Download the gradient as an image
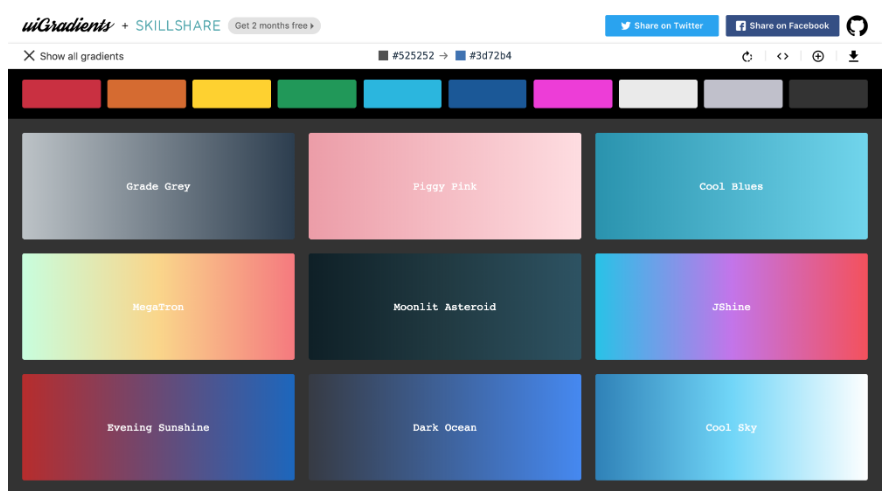The width and height of the screenshot is (889, 501). (x=853, y=57)
